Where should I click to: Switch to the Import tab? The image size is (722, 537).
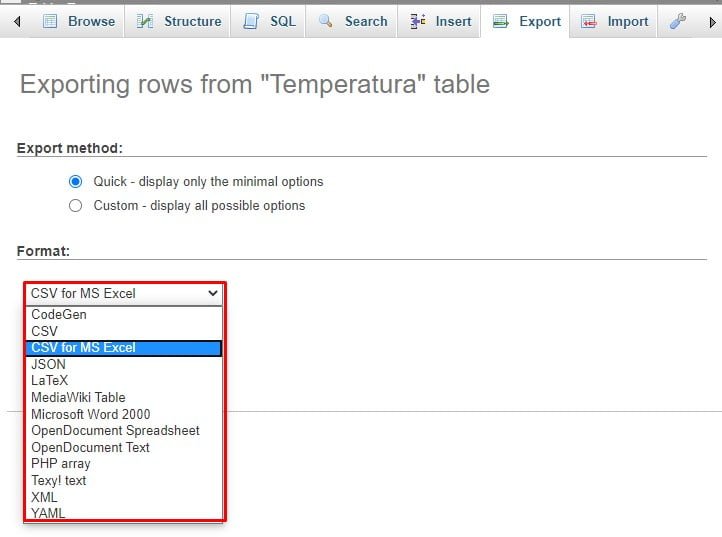[627, 21]
